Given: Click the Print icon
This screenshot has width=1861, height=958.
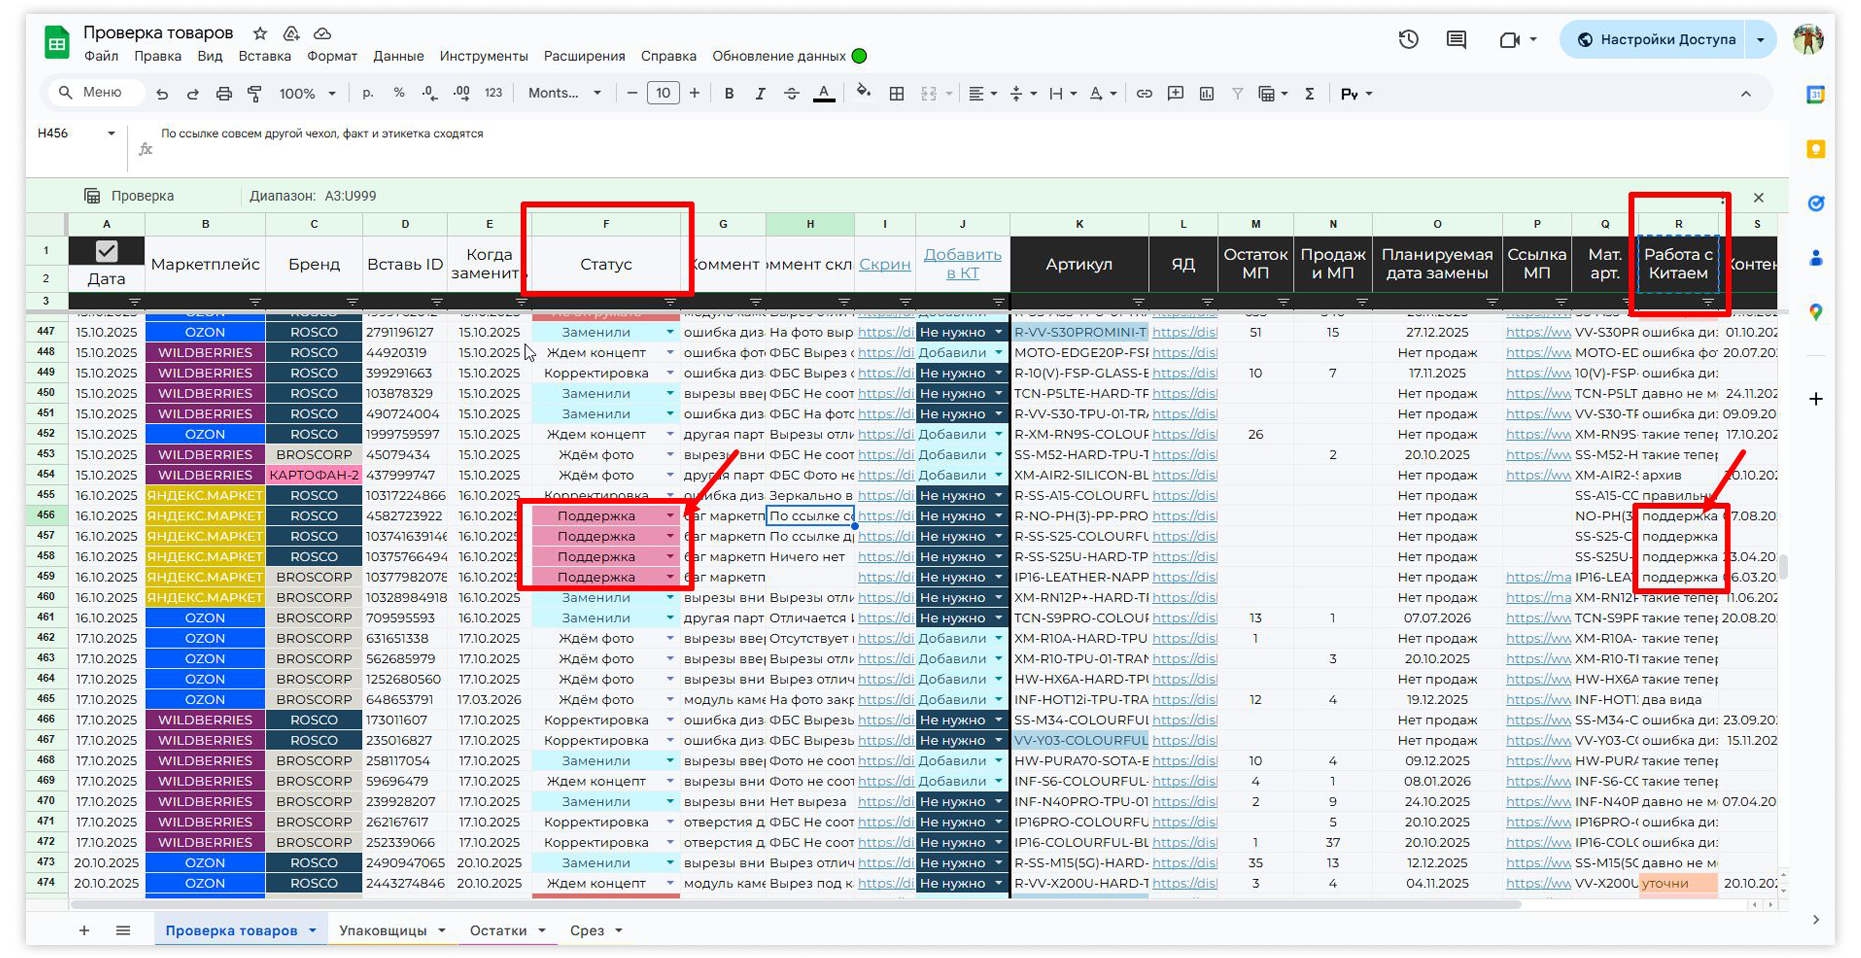Looking at the screenshot, I should pyautogui.click(x=224, y=94).
